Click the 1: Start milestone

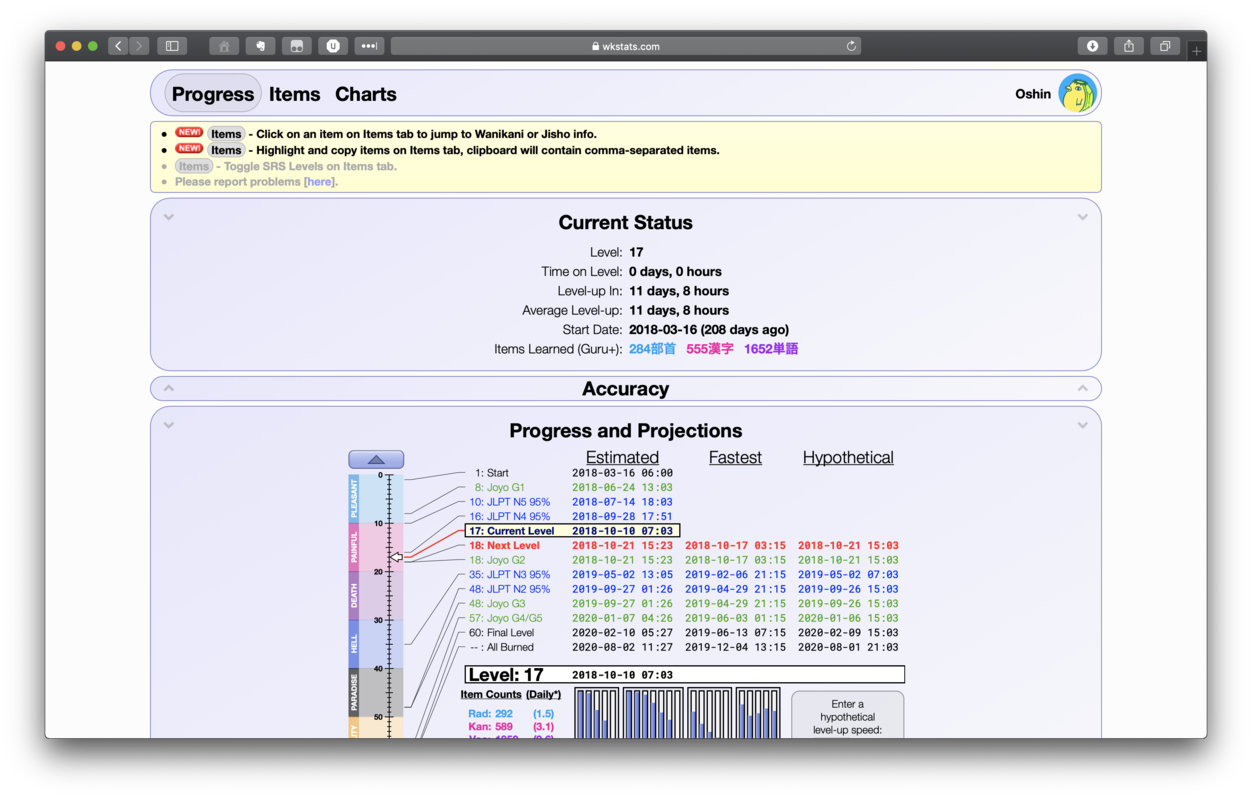coord(492,473)
